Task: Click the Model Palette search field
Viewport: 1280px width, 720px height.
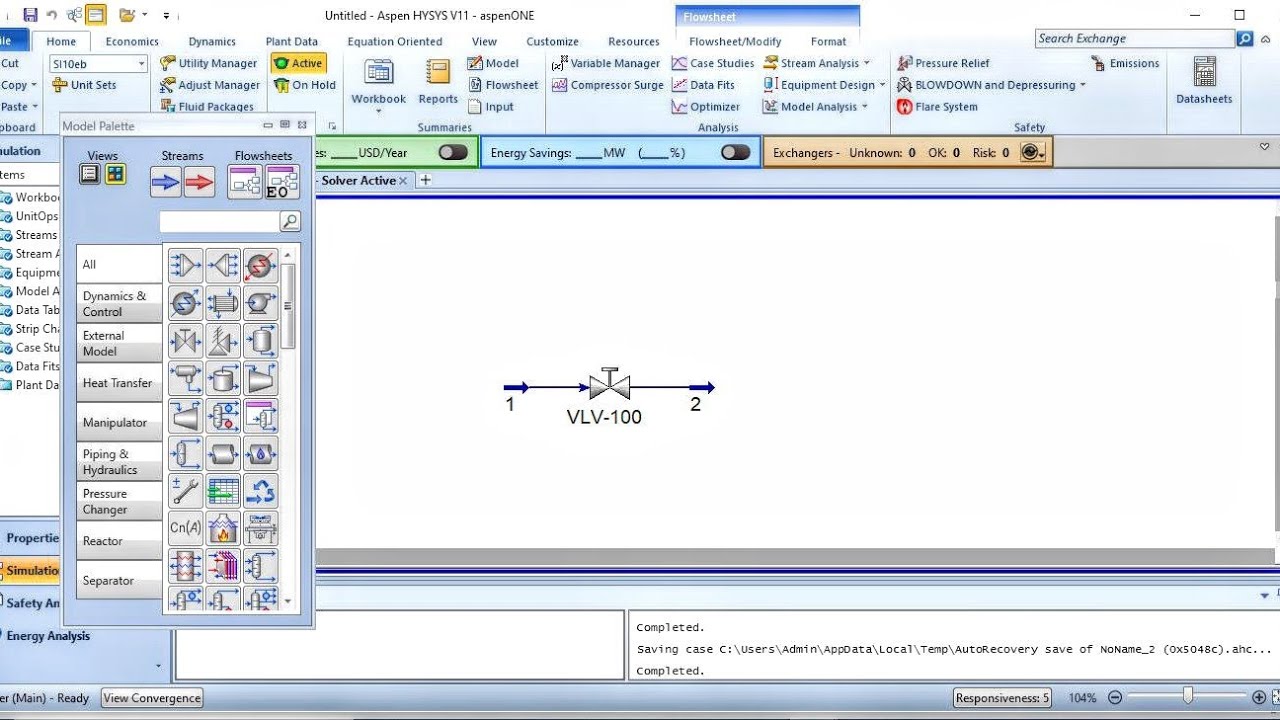Action: [x=219, y=221]
